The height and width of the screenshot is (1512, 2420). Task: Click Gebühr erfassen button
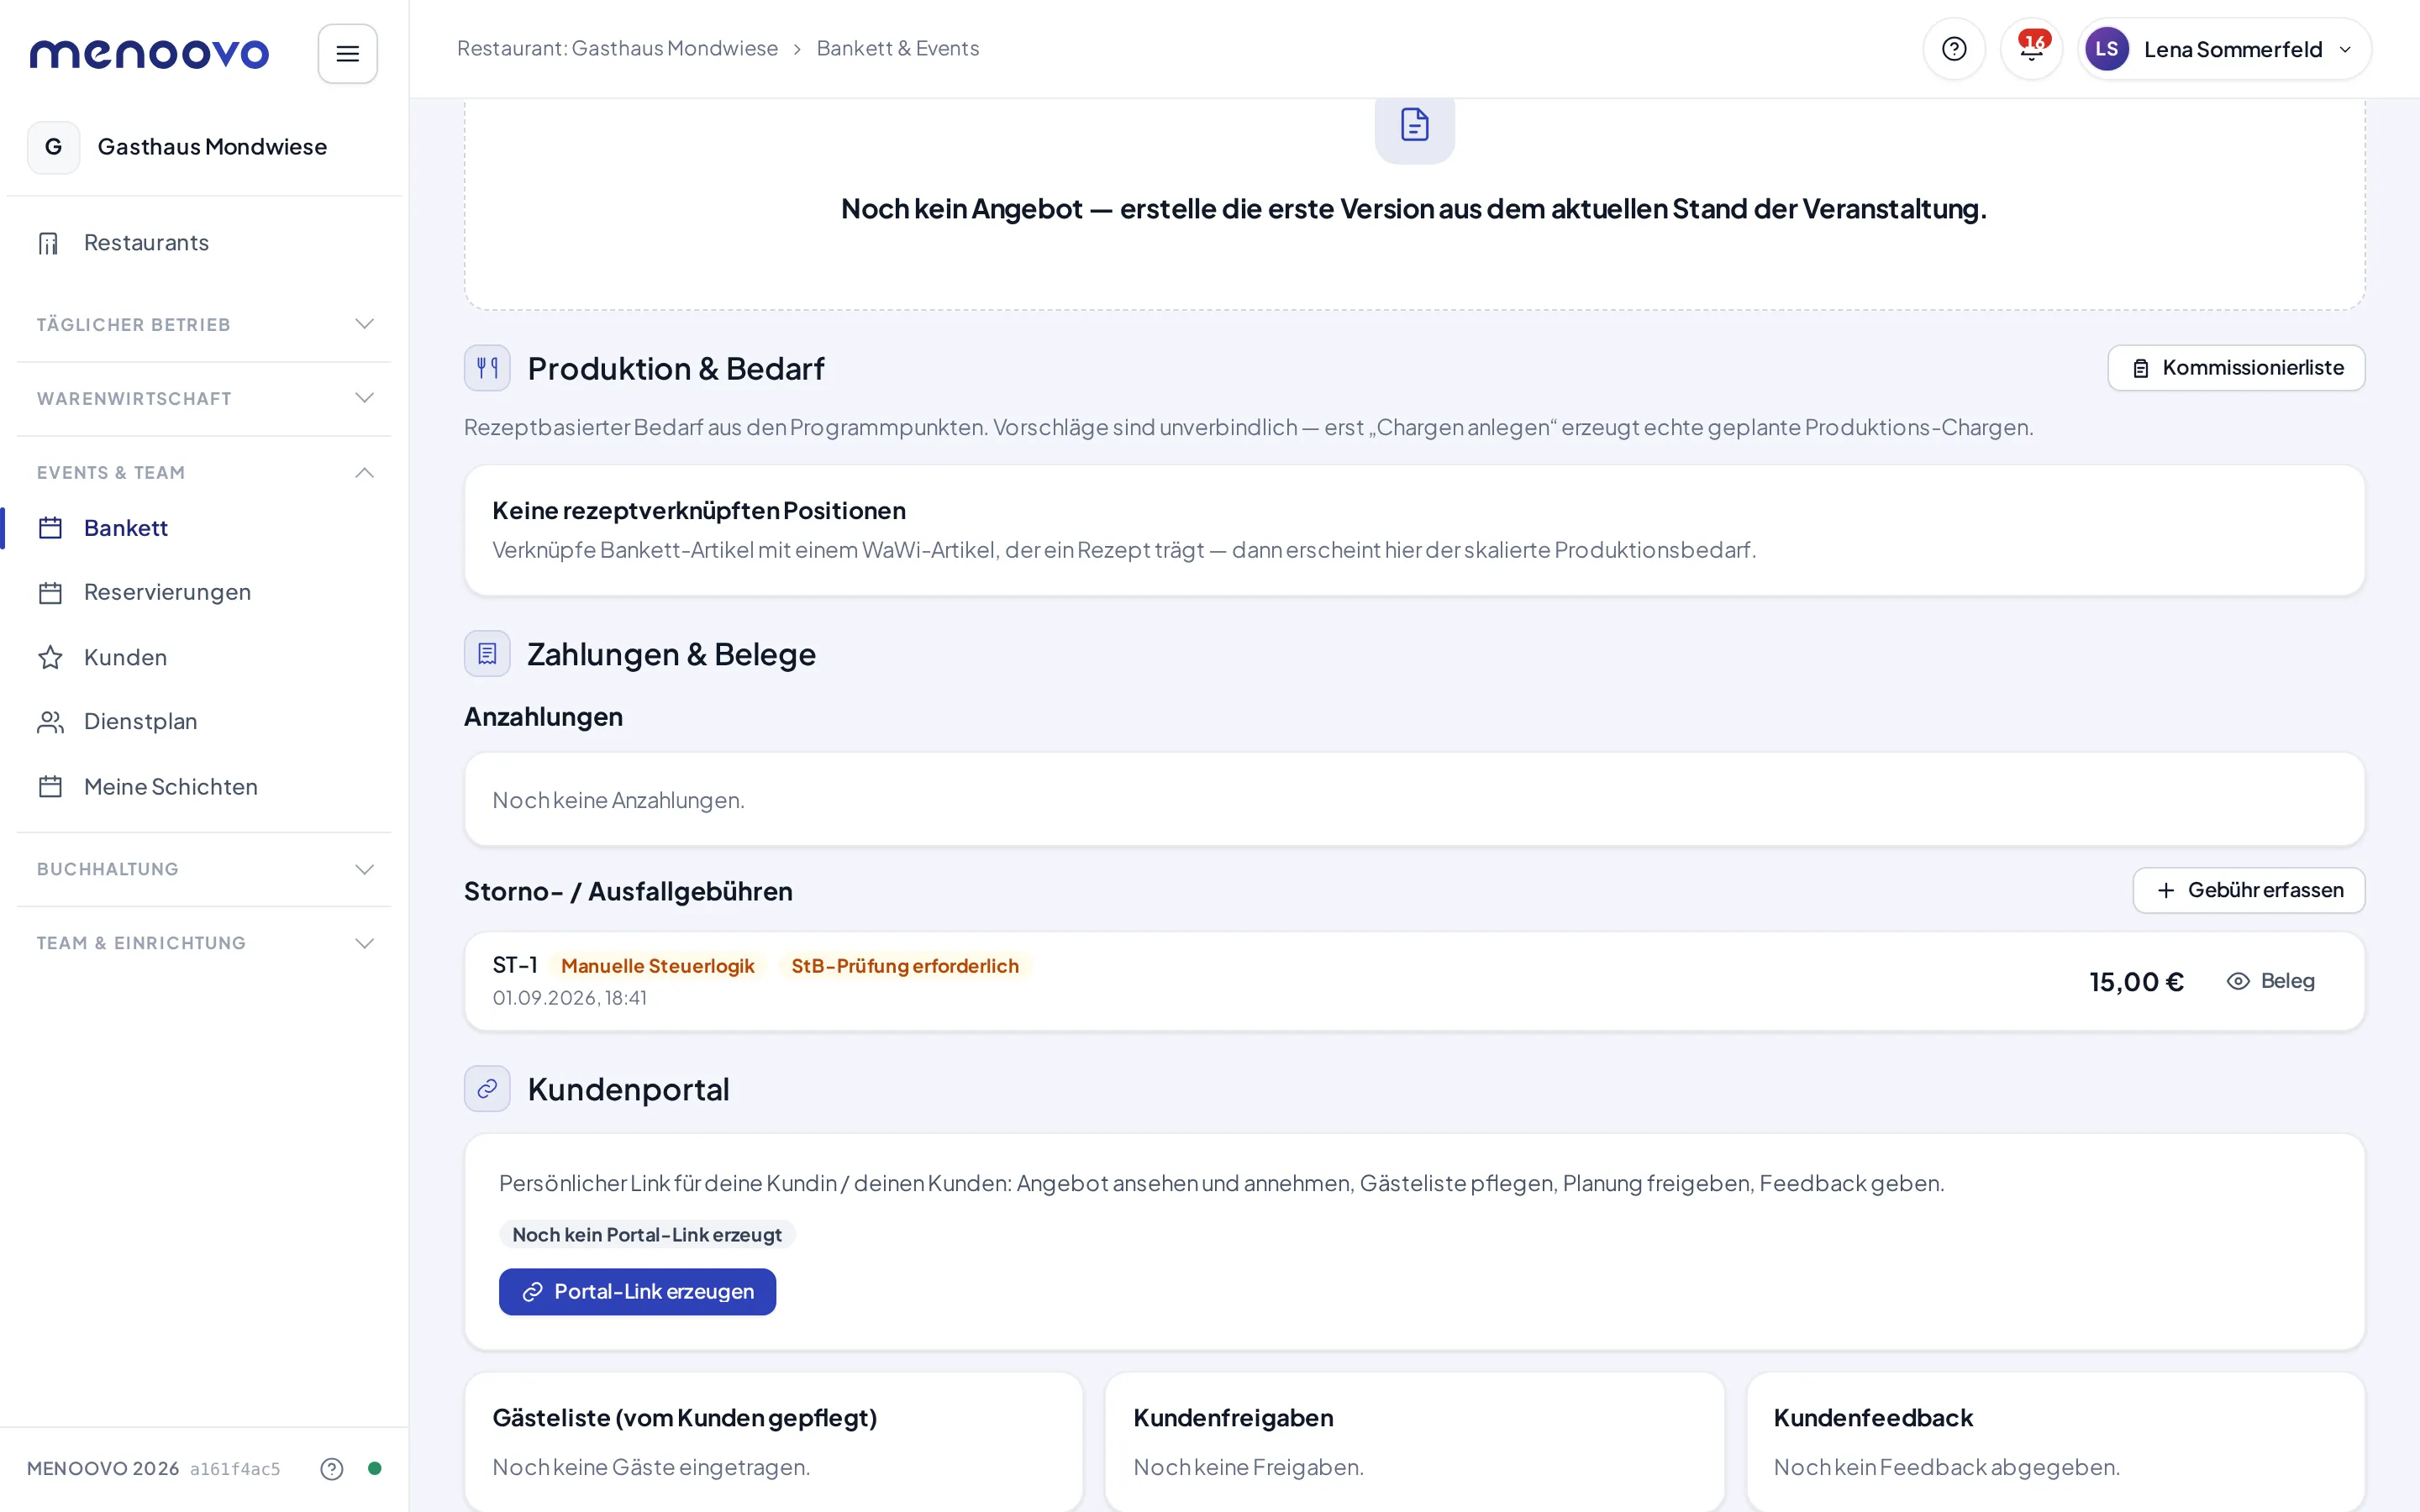click(x=2248, y=890)
